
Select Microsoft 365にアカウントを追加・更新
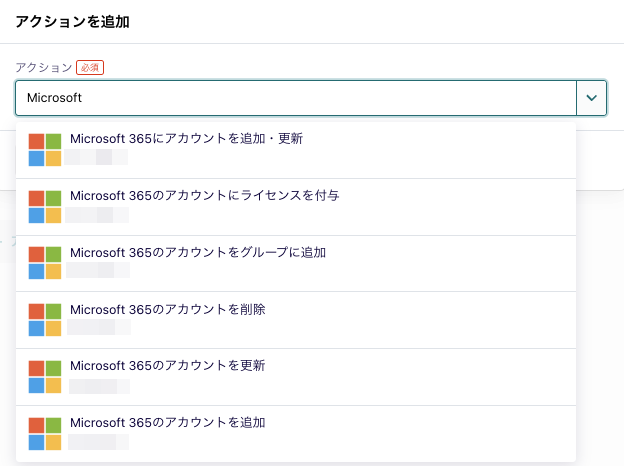point(296,150)
